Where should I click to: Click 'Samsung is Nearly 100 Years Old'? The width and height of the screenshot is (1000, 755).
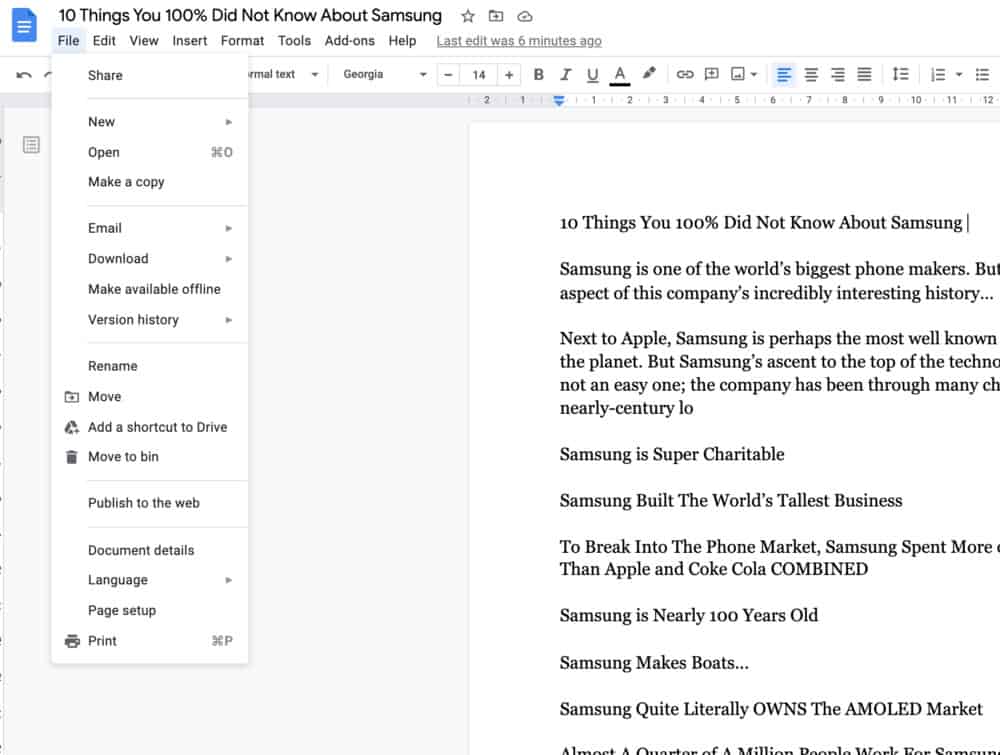[x=688, y=616]
